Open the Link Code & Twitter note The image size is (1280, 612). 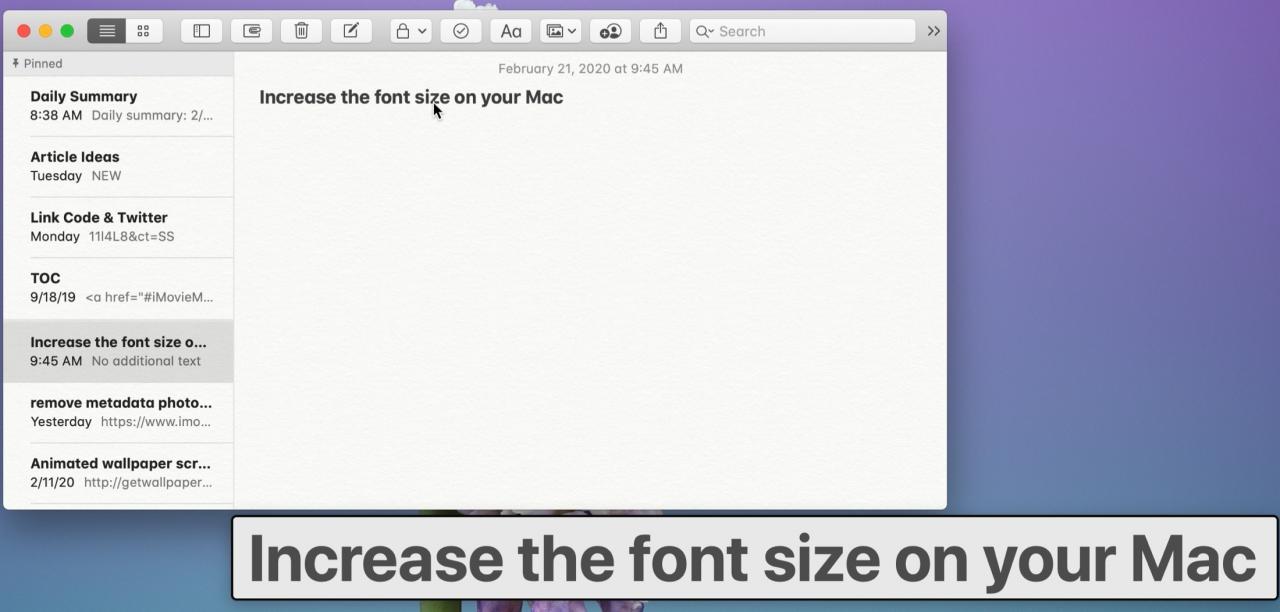[x=119, y=227]
